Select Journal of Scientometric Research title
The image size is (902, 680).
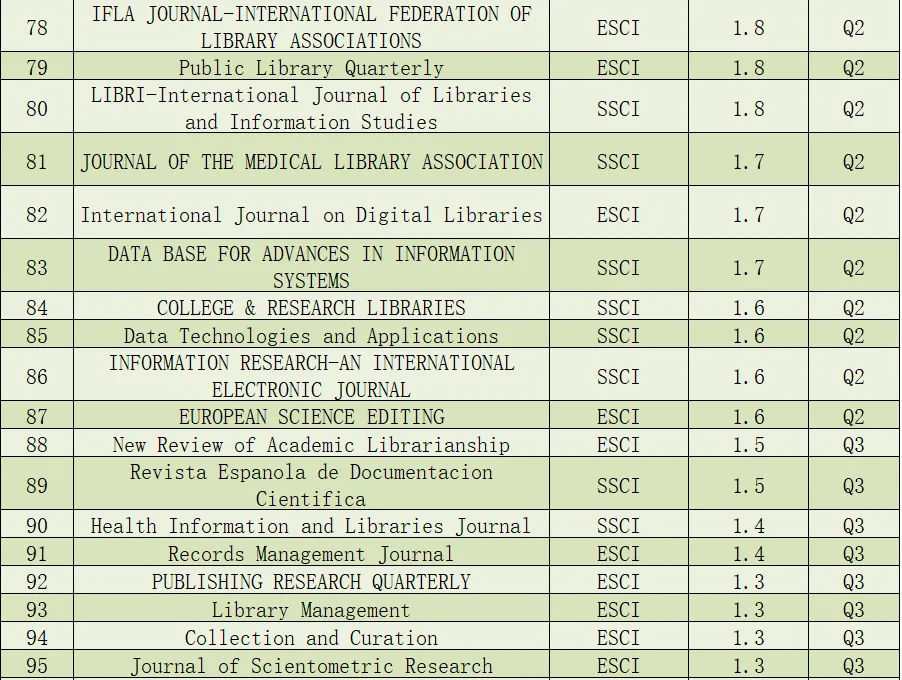311,666
